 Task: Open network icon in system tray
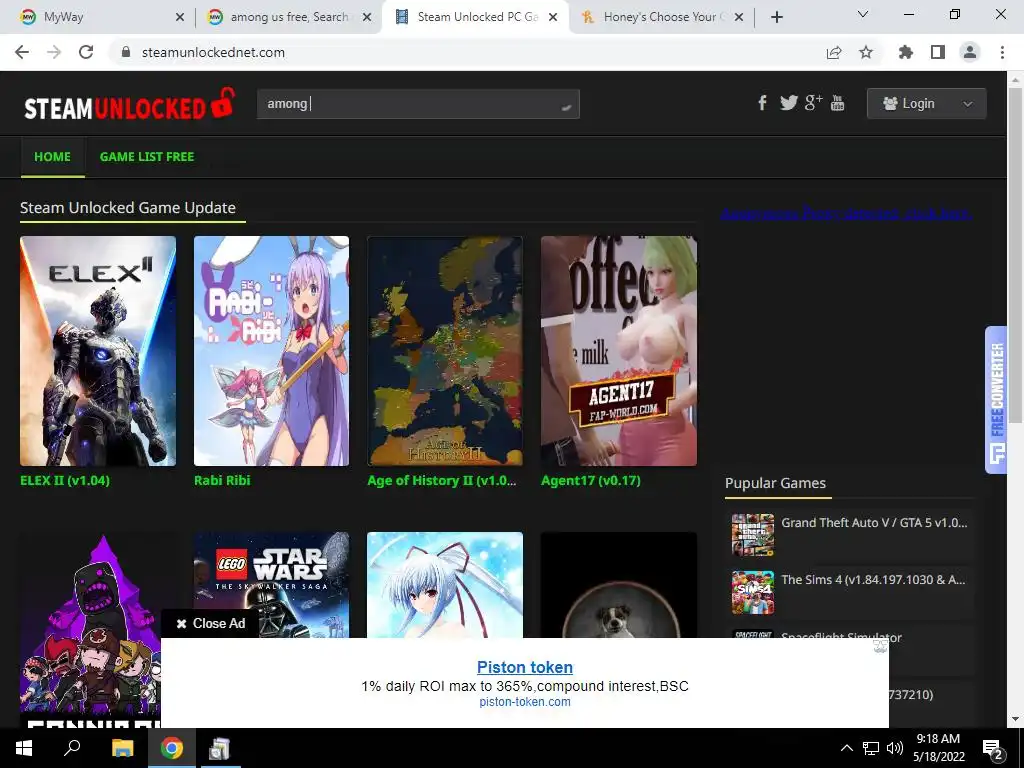pos(871,748)
